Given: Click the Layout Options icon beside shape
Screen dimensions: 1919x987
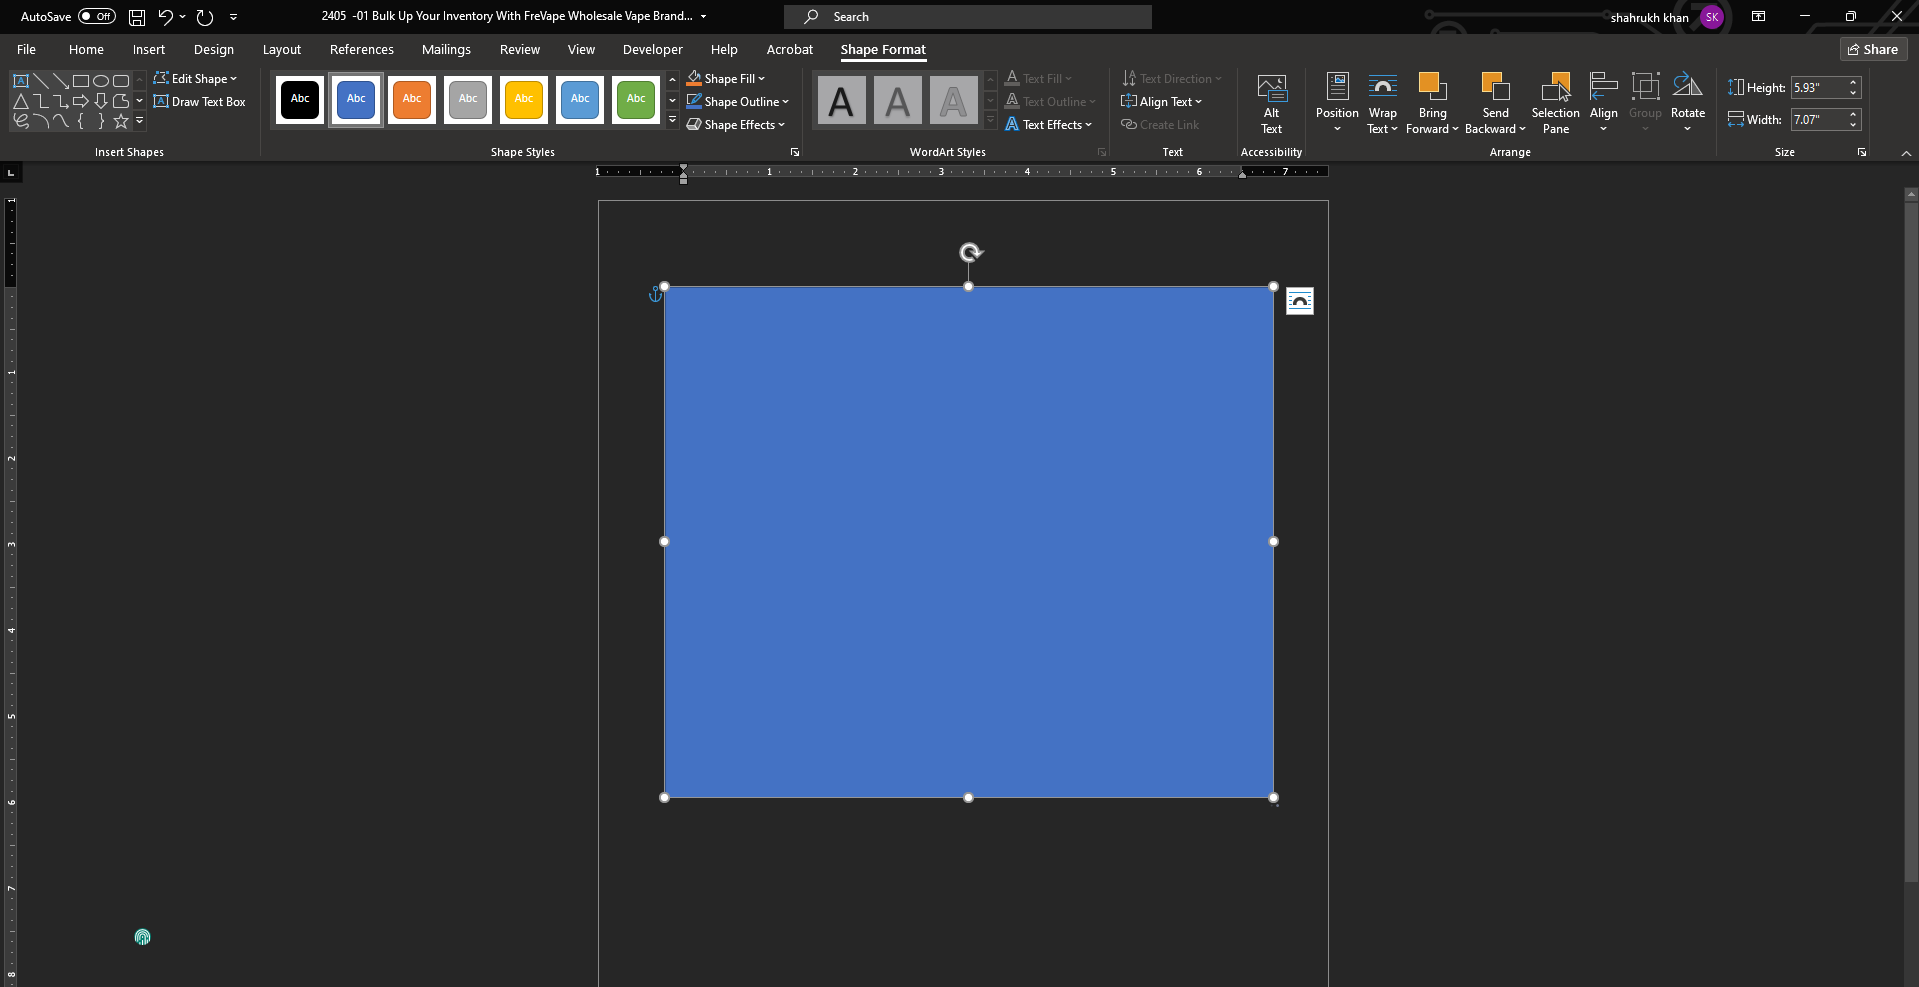Looking at the screenshot, I should click(x=1299, y=301).
